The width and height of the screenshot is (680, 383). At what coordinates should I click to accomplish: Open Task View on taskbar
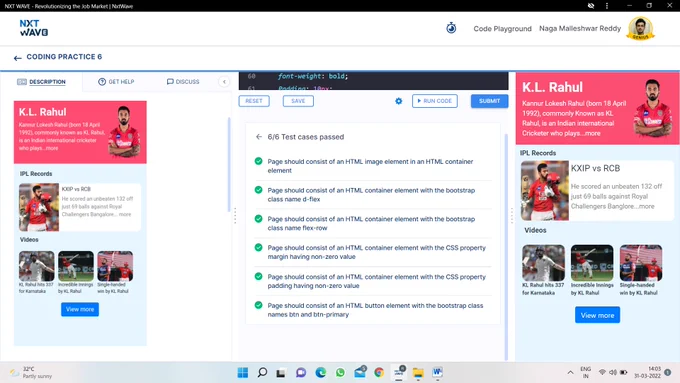click(x=281, y=373)
